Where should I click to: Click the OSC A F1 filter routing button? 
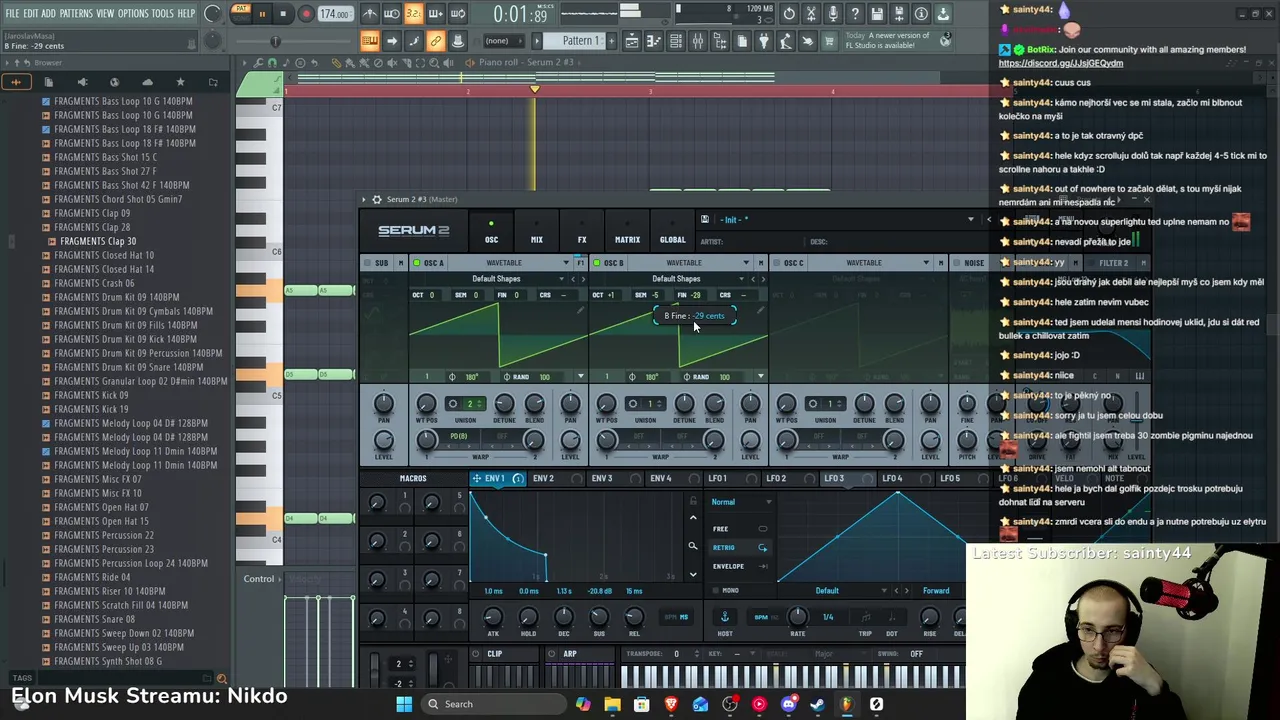(580, 263)
